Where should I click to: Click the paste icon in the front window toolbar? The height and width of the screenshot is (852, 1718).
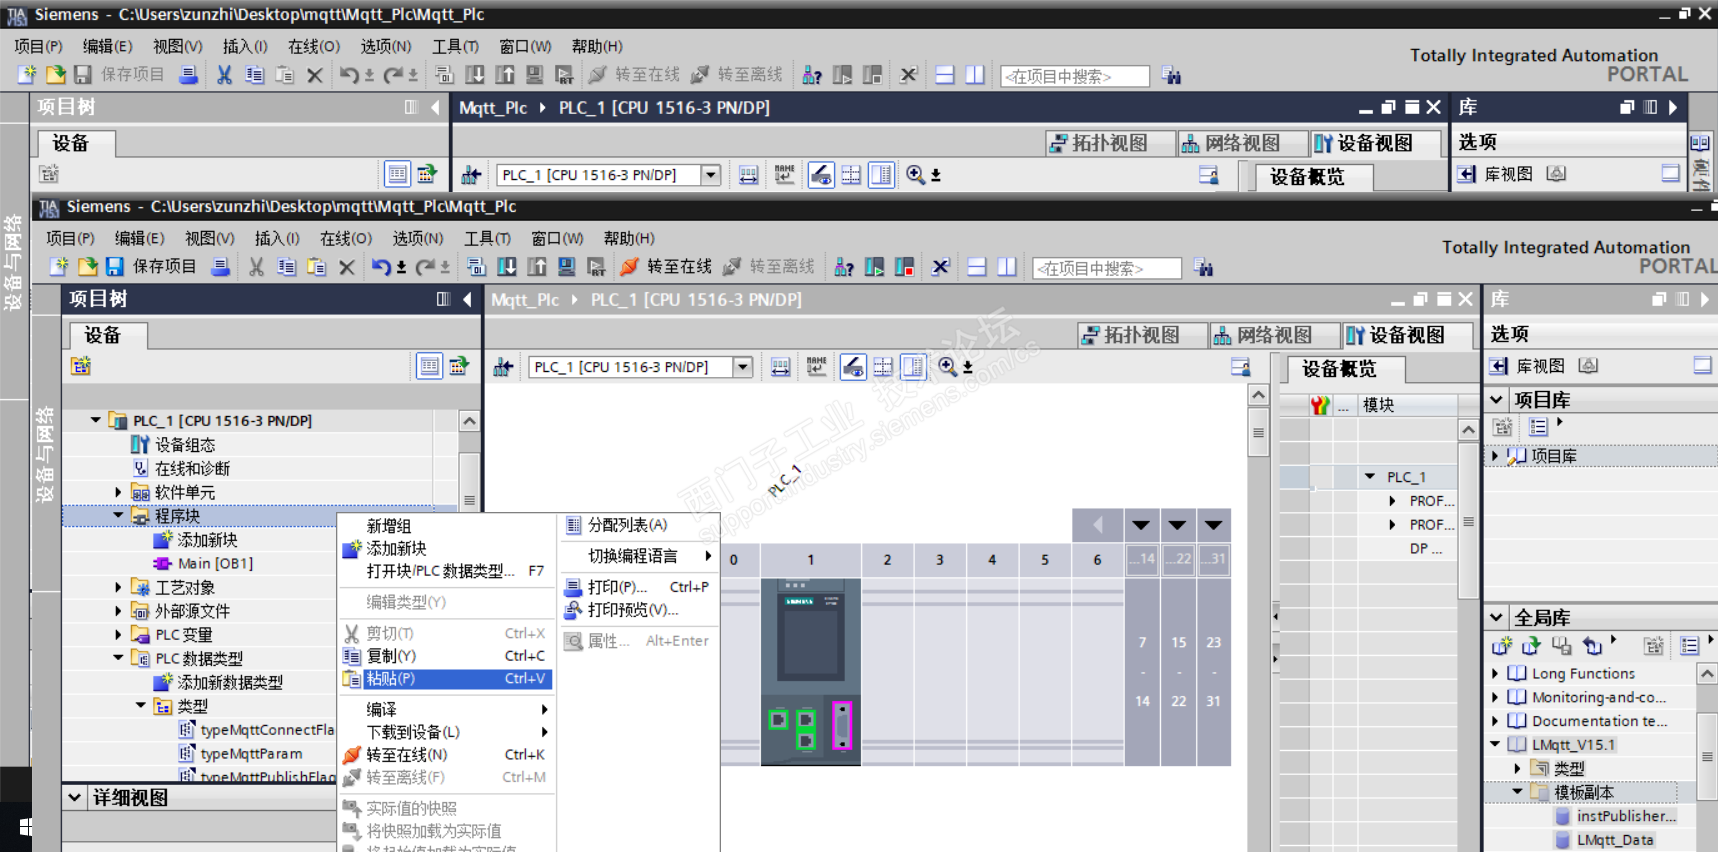pyautogui.click(x=317, y=267)
